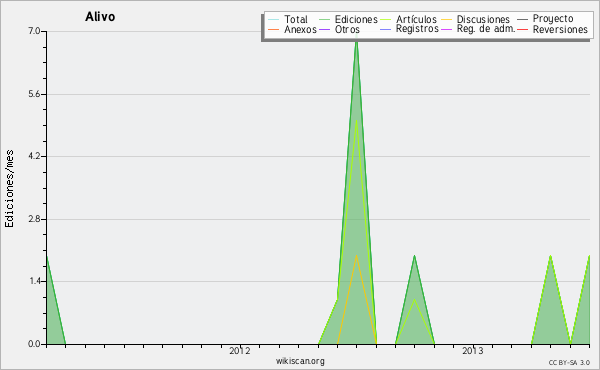Click the orange Discusiones peak inside tall spike
Screen dimensions: 600x370
[357, 256]
